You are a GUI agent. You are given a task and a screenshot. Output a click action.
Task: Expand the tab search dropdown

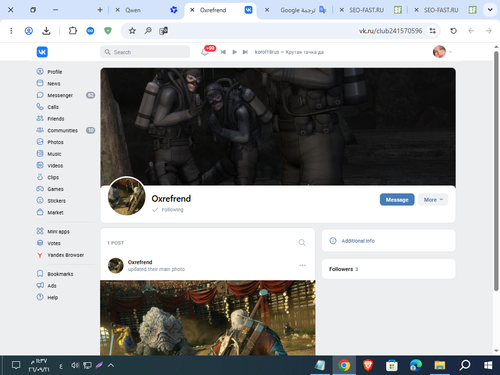[x=490, y=10]
